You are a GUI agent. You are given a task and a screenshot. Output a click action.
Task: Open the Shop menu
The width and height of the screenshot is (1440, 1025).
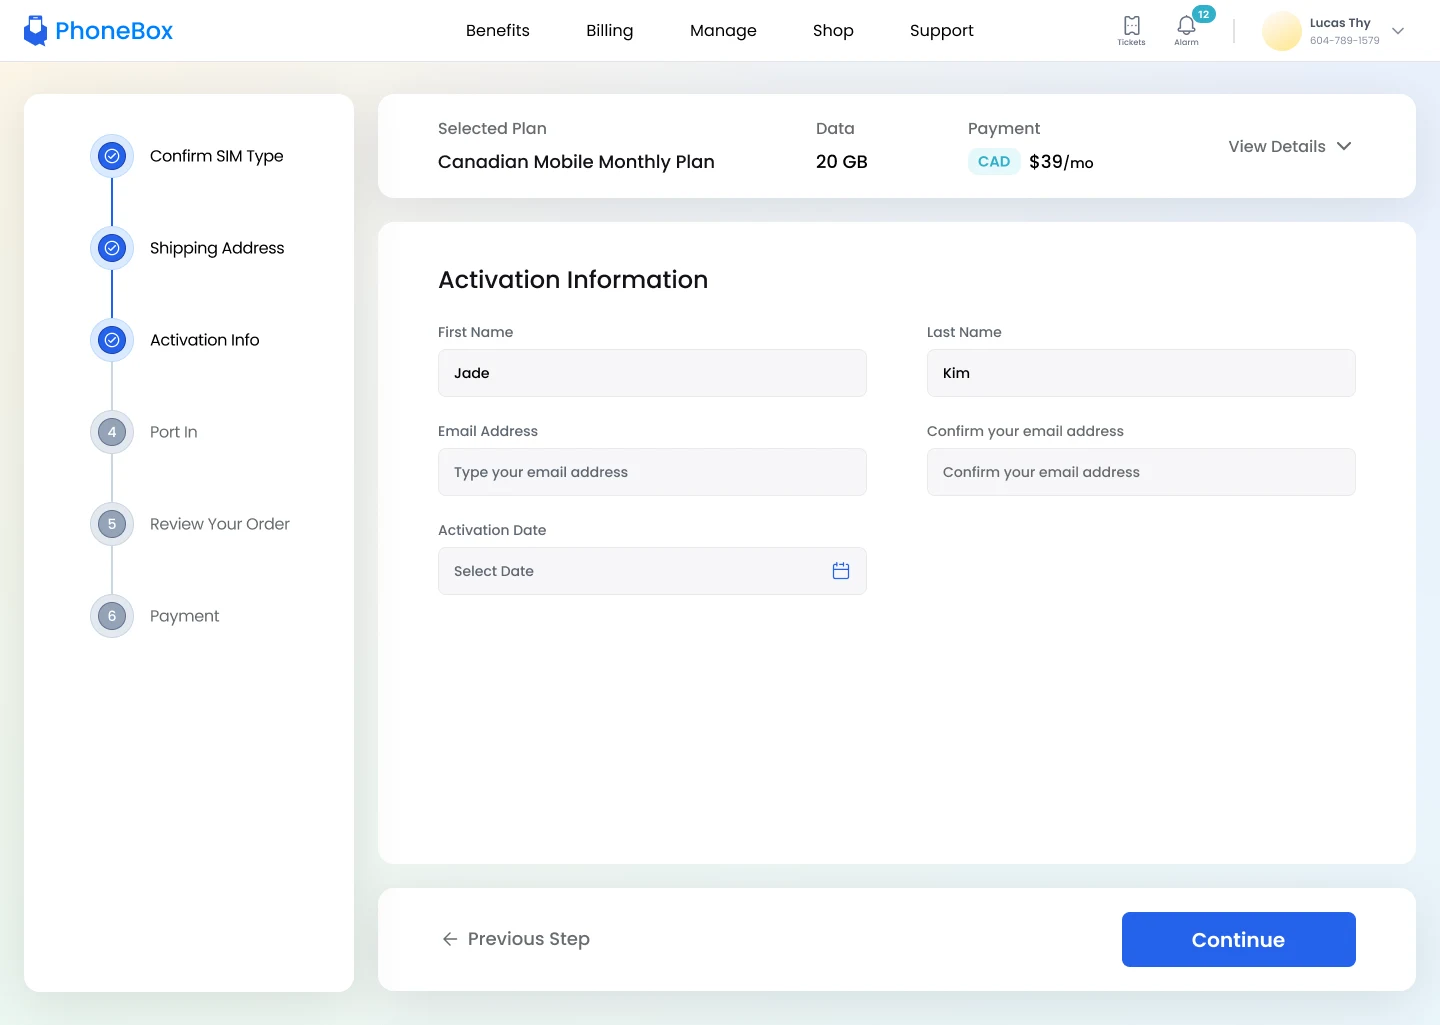click(x=833, y=30)
